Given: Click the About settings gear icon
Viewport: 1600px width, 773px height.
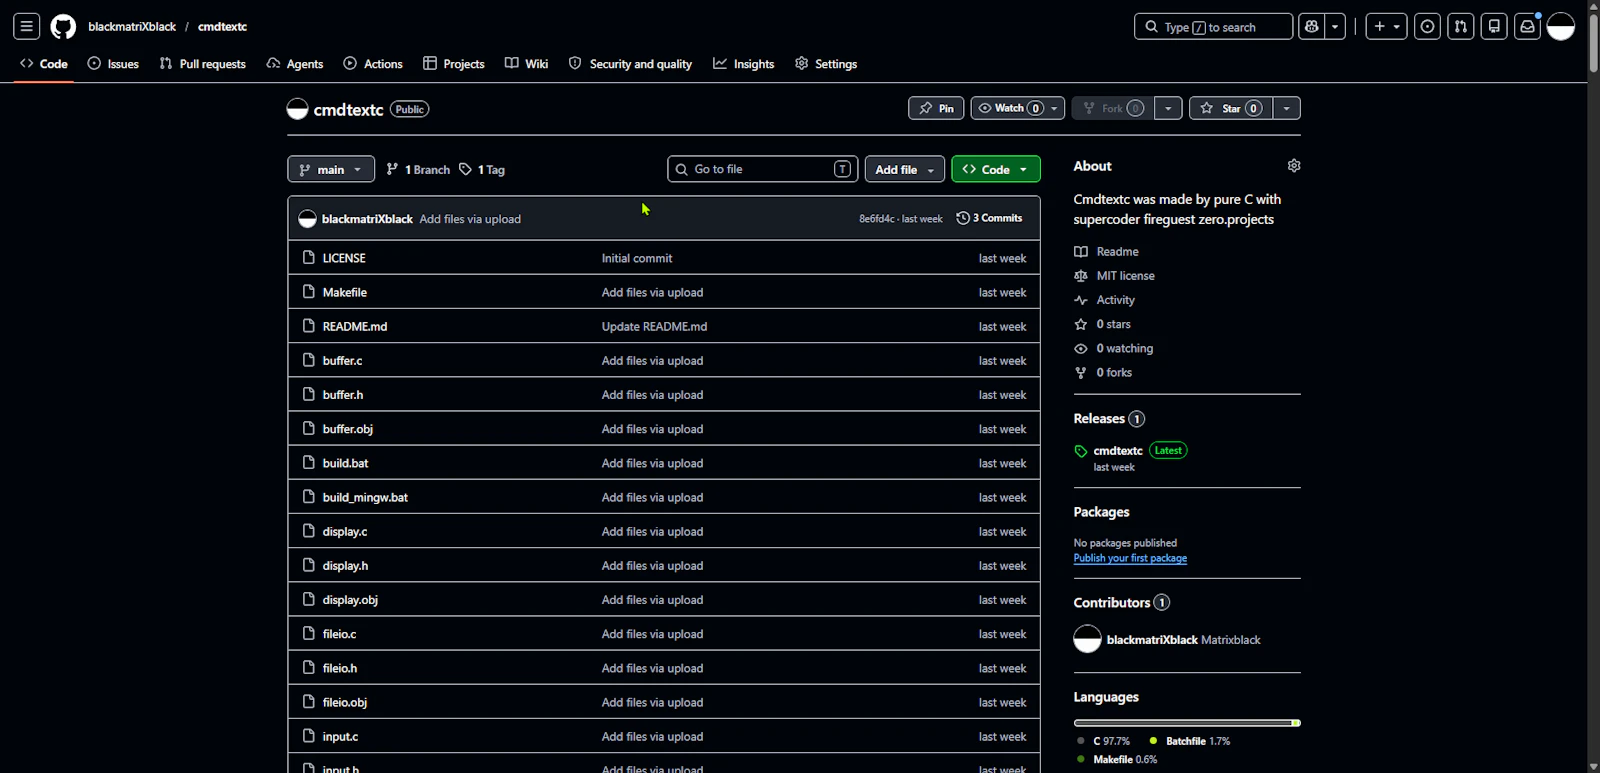Looking at the screenshot, I should pos(1294,166).
